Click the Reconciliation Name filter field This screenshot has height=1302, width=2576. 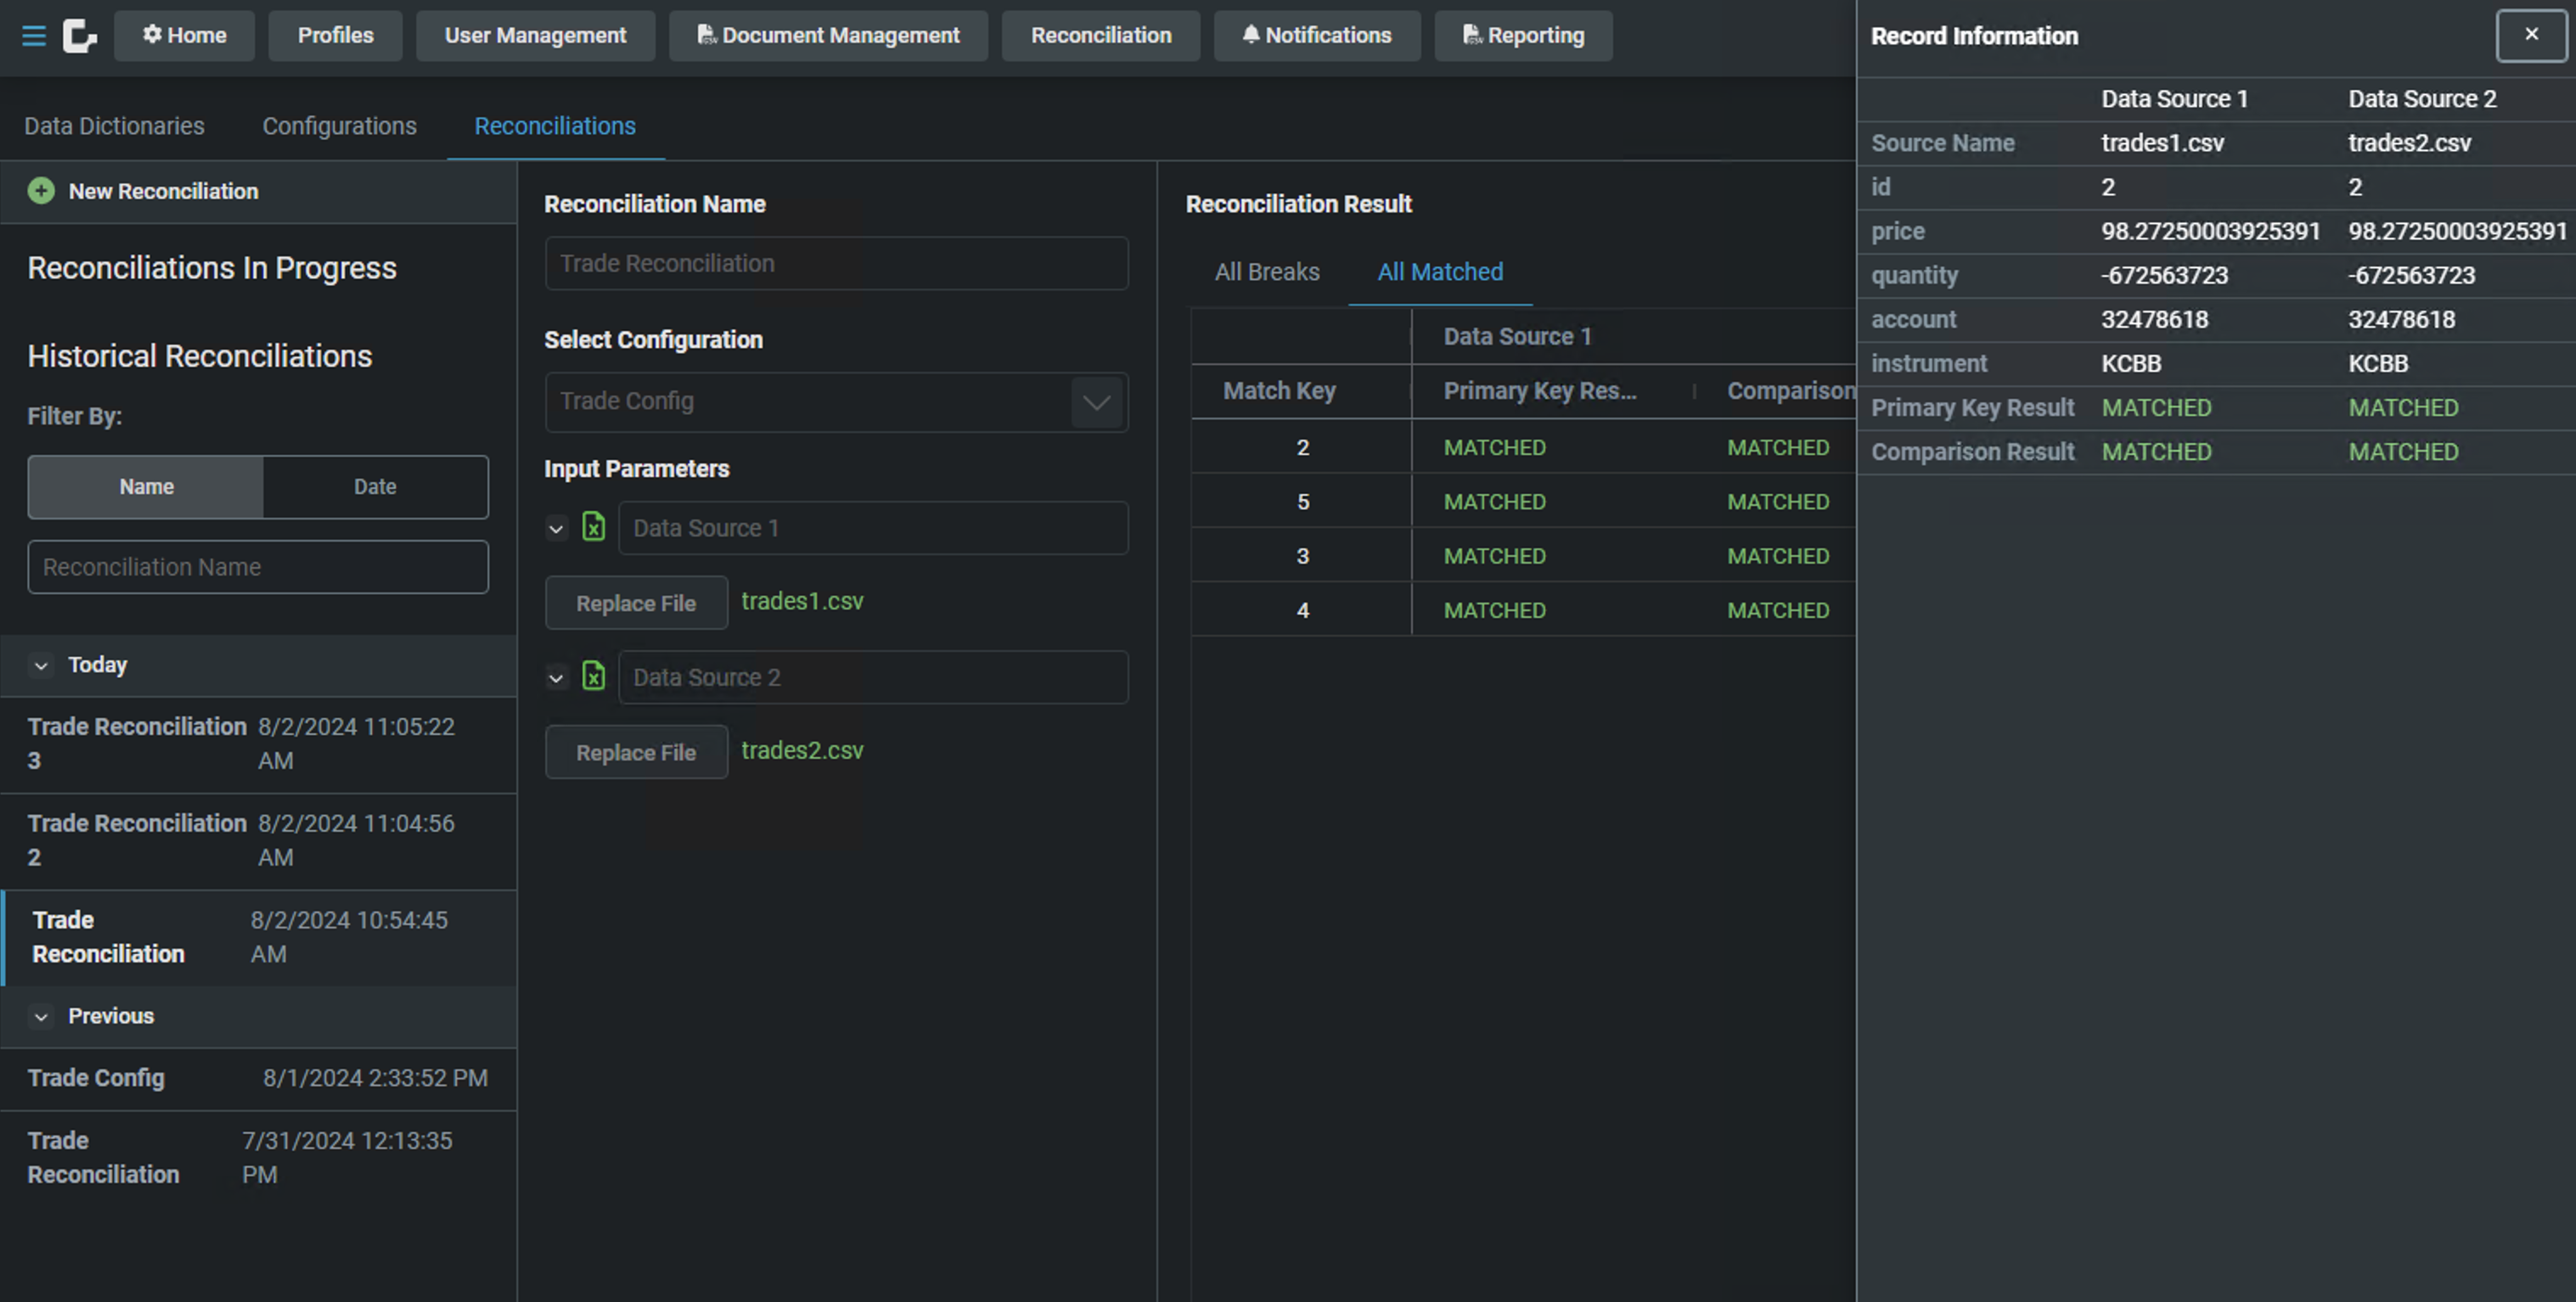pos(257,567)
